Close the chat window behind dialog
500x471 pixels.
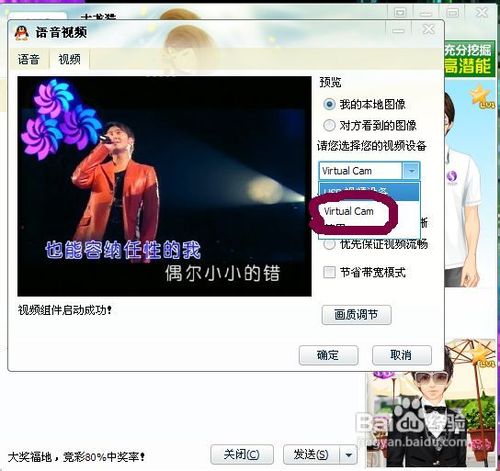tap(482, 13)
